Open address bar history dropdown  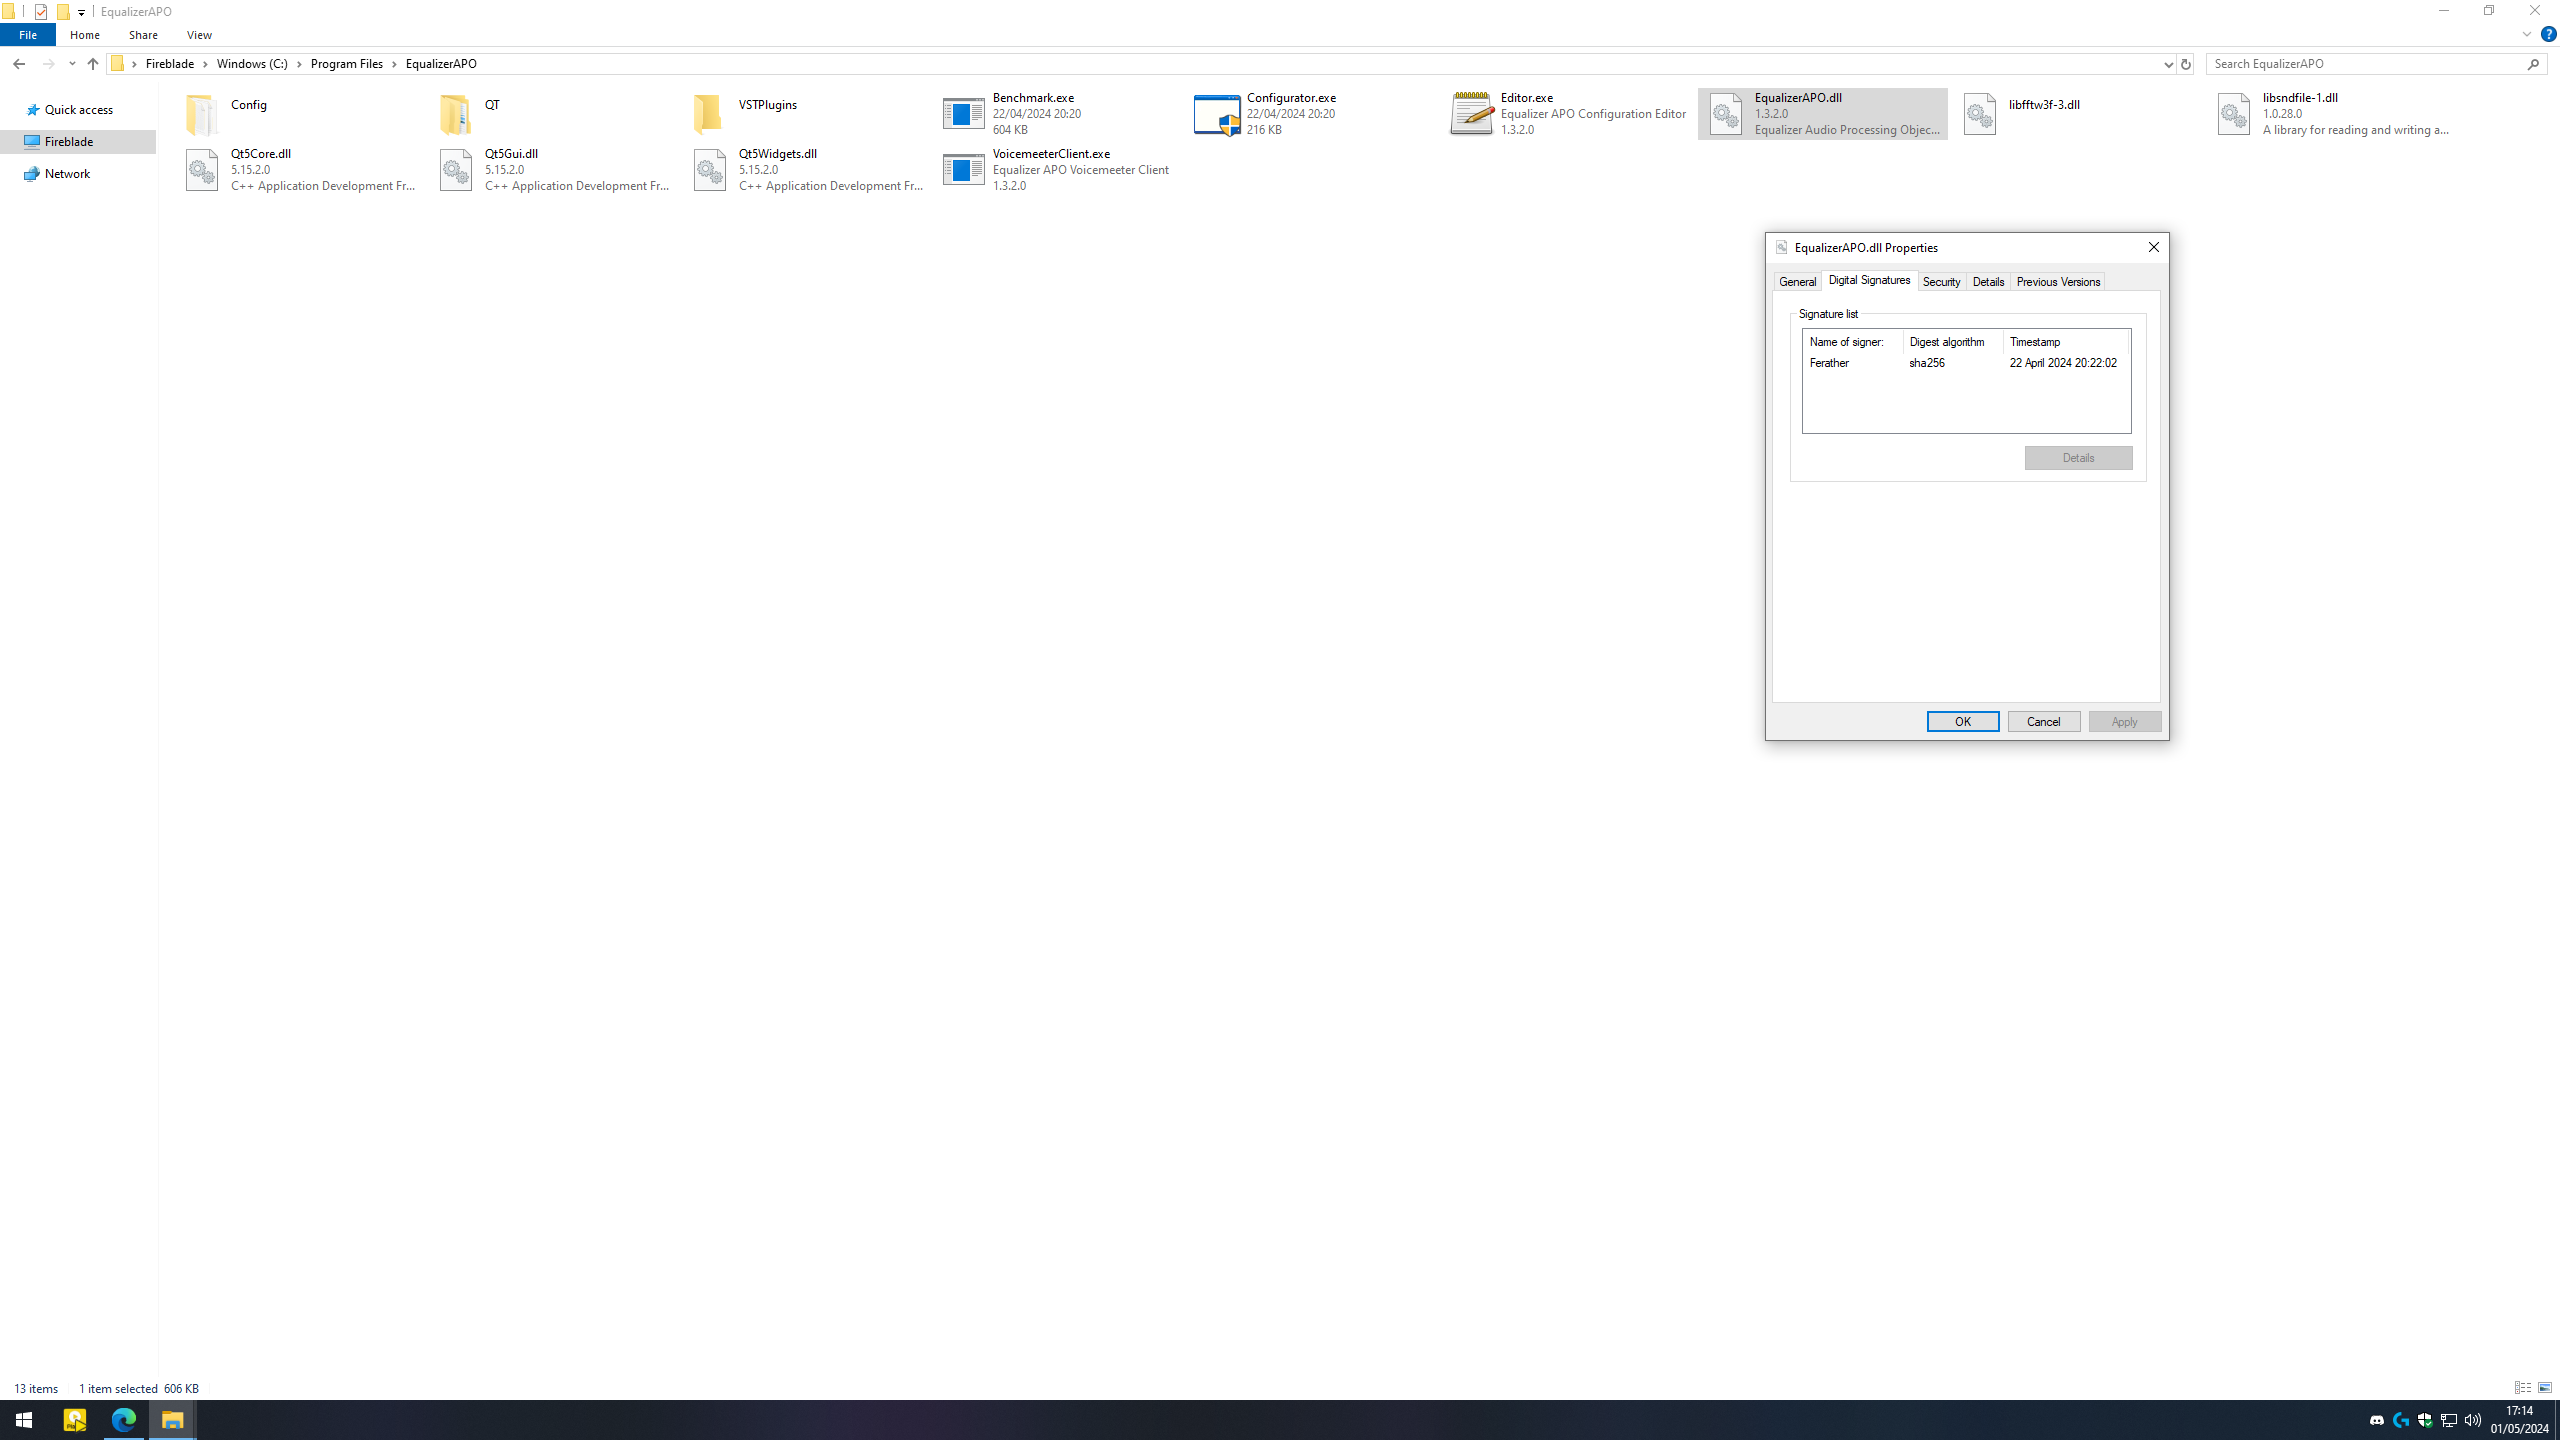(2168, 64)
